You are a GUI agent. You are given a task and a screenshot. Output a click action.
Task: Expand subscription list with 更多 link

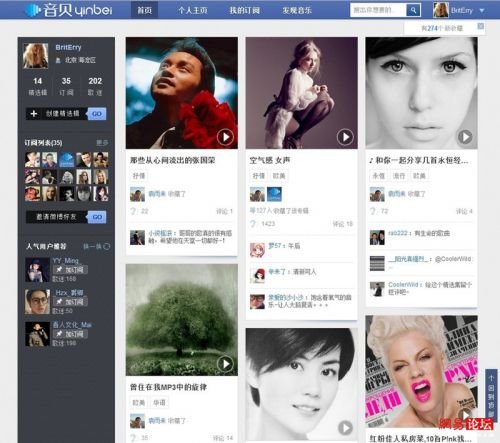pyautogui.click(x=102, y=143)
